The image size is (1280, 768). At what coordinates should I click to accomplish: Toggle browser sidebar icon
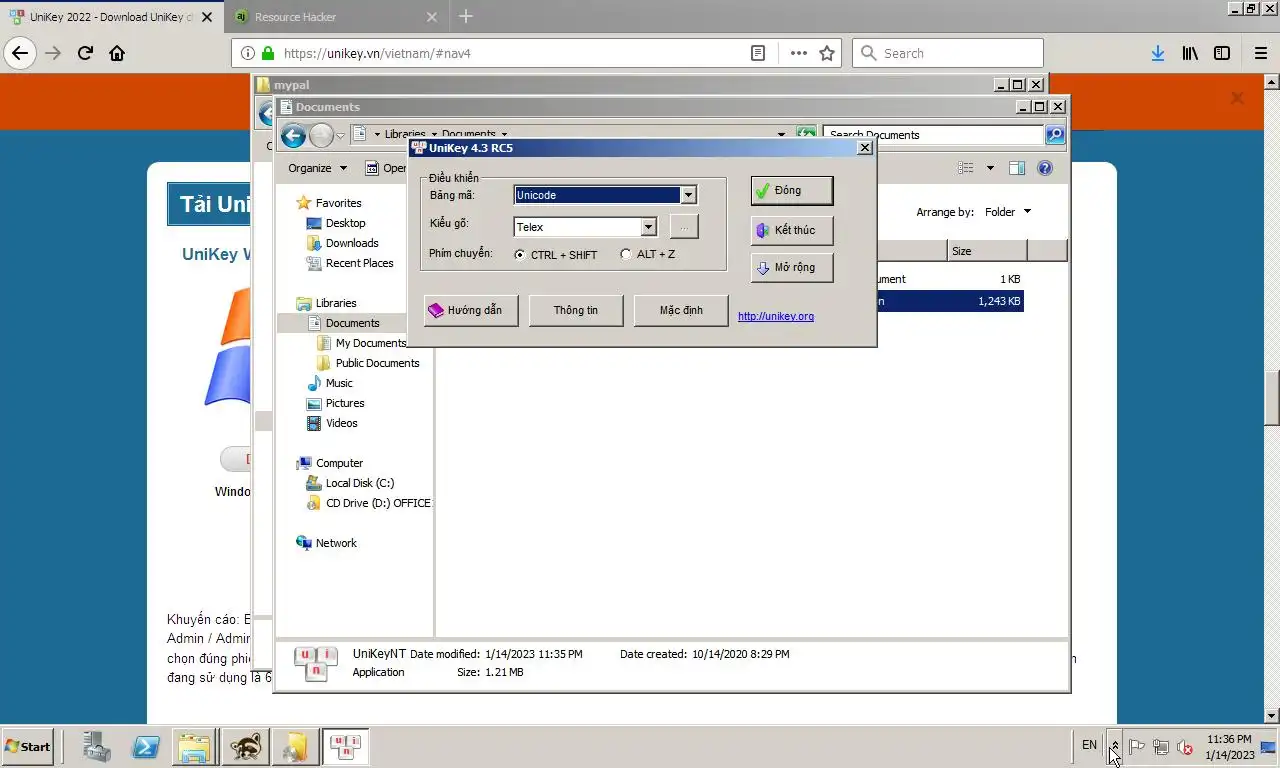point(1222,53)
